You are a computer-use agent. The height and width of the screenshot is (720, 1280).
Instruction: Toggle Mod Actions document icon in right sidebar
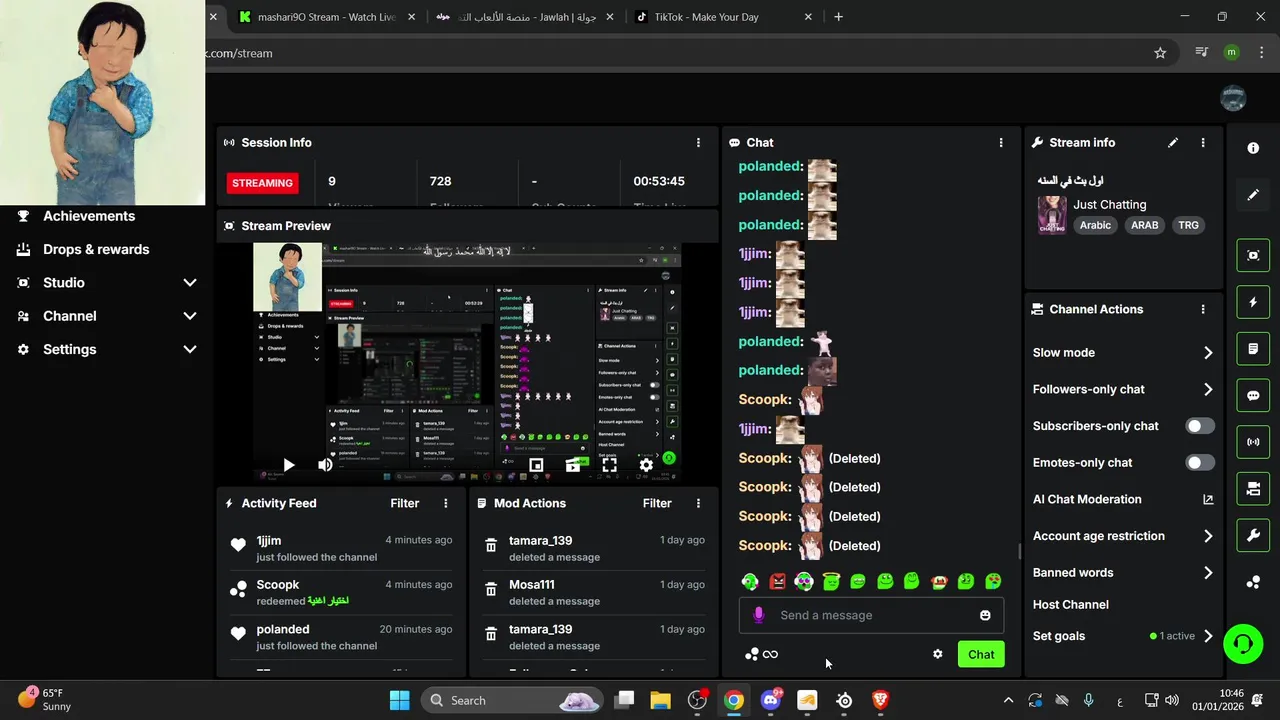click(x=1253, y=349)
